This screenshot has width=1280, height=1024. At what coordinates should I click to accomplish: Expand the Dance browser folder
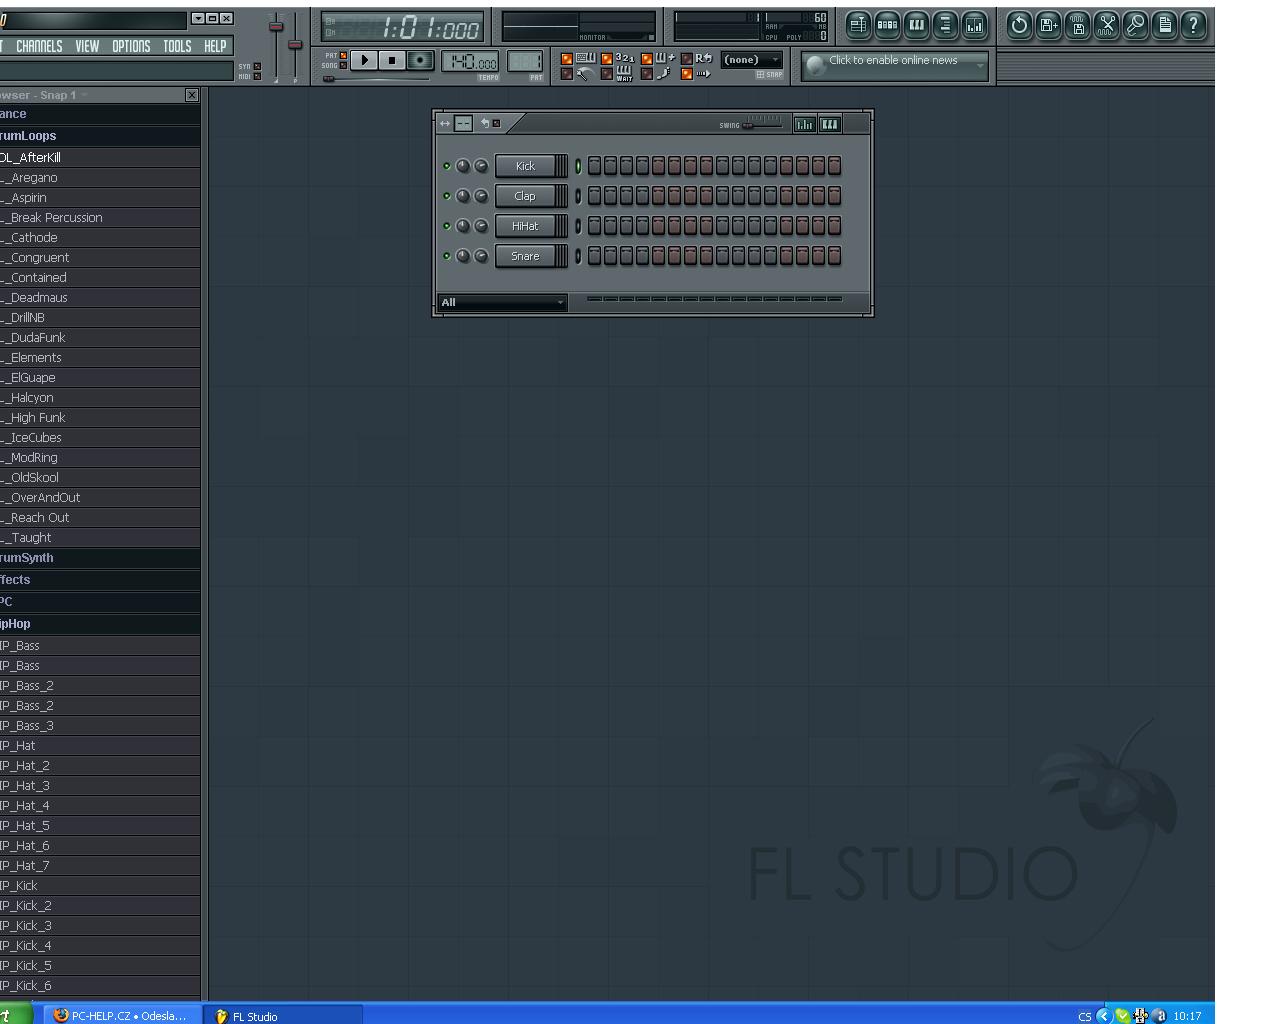point(100,114)
